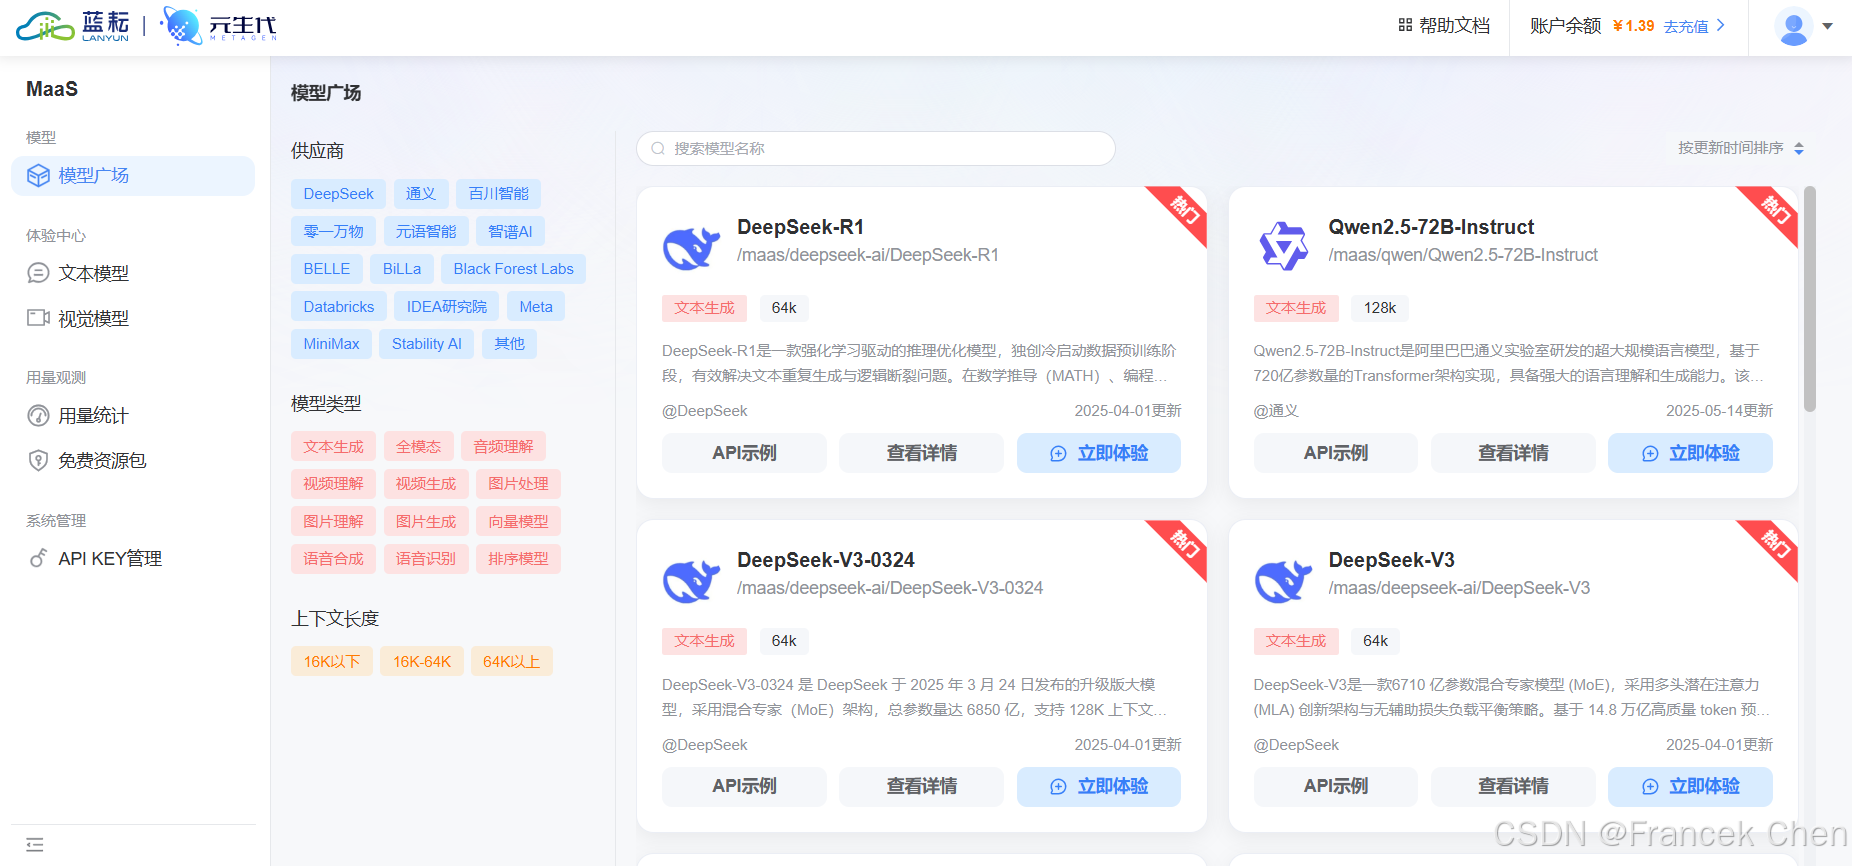
Task: Click 立即体验 for DeepSeek-V3-0324
Action: tap(1099, 787)
